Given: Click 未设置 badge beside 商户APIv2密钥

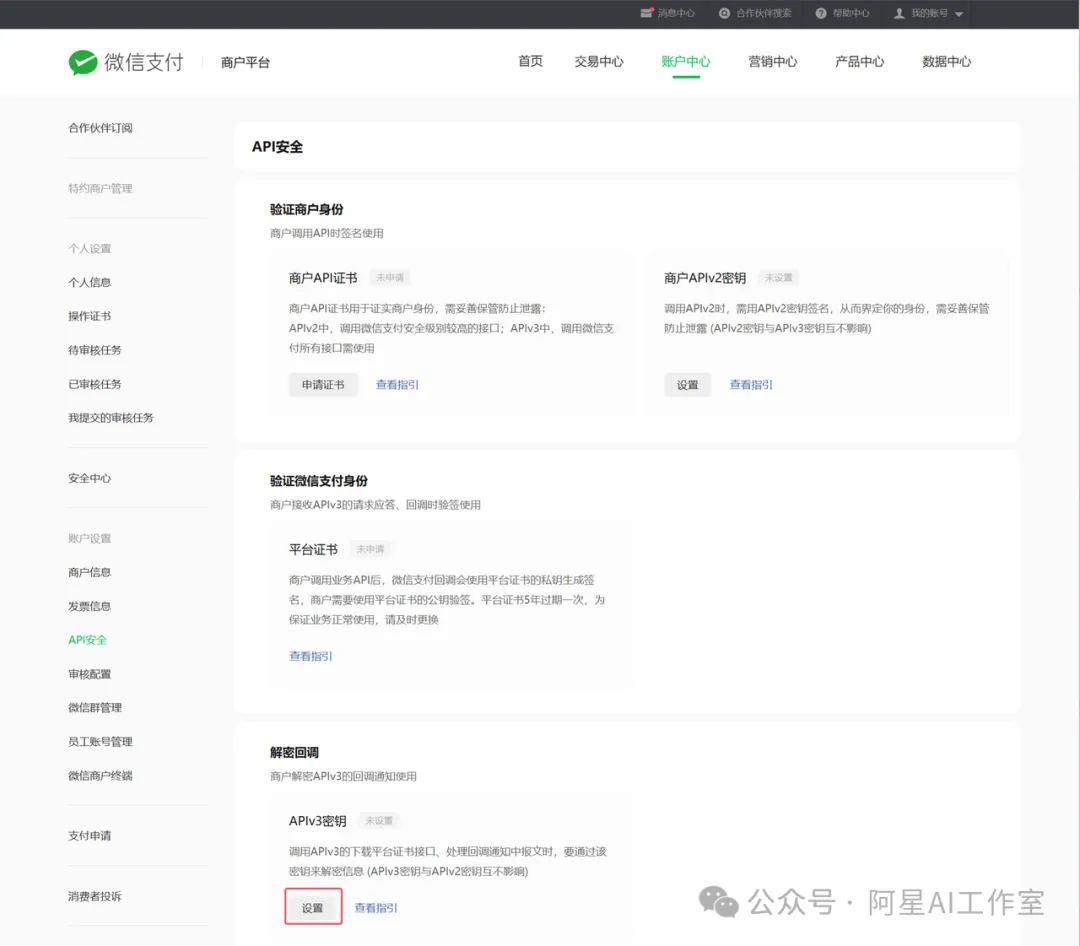Looking at the screenshot, I should click(x=778, y=278).
